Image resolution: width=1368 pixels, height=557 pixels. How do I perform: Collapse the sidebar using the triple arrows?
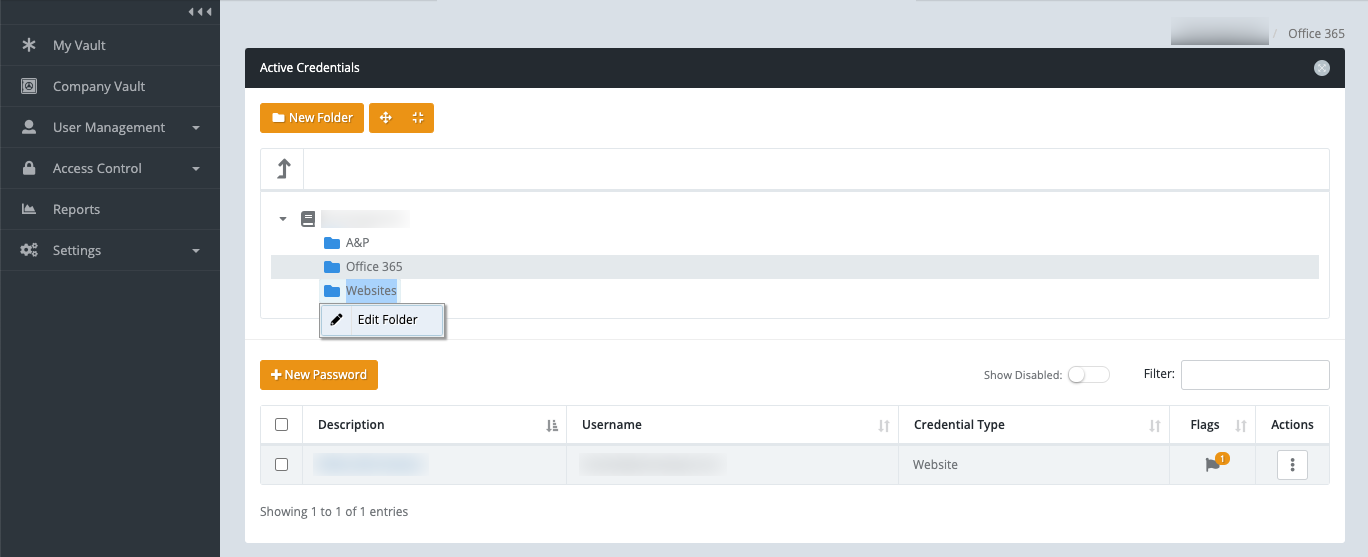tap(200, 11)
